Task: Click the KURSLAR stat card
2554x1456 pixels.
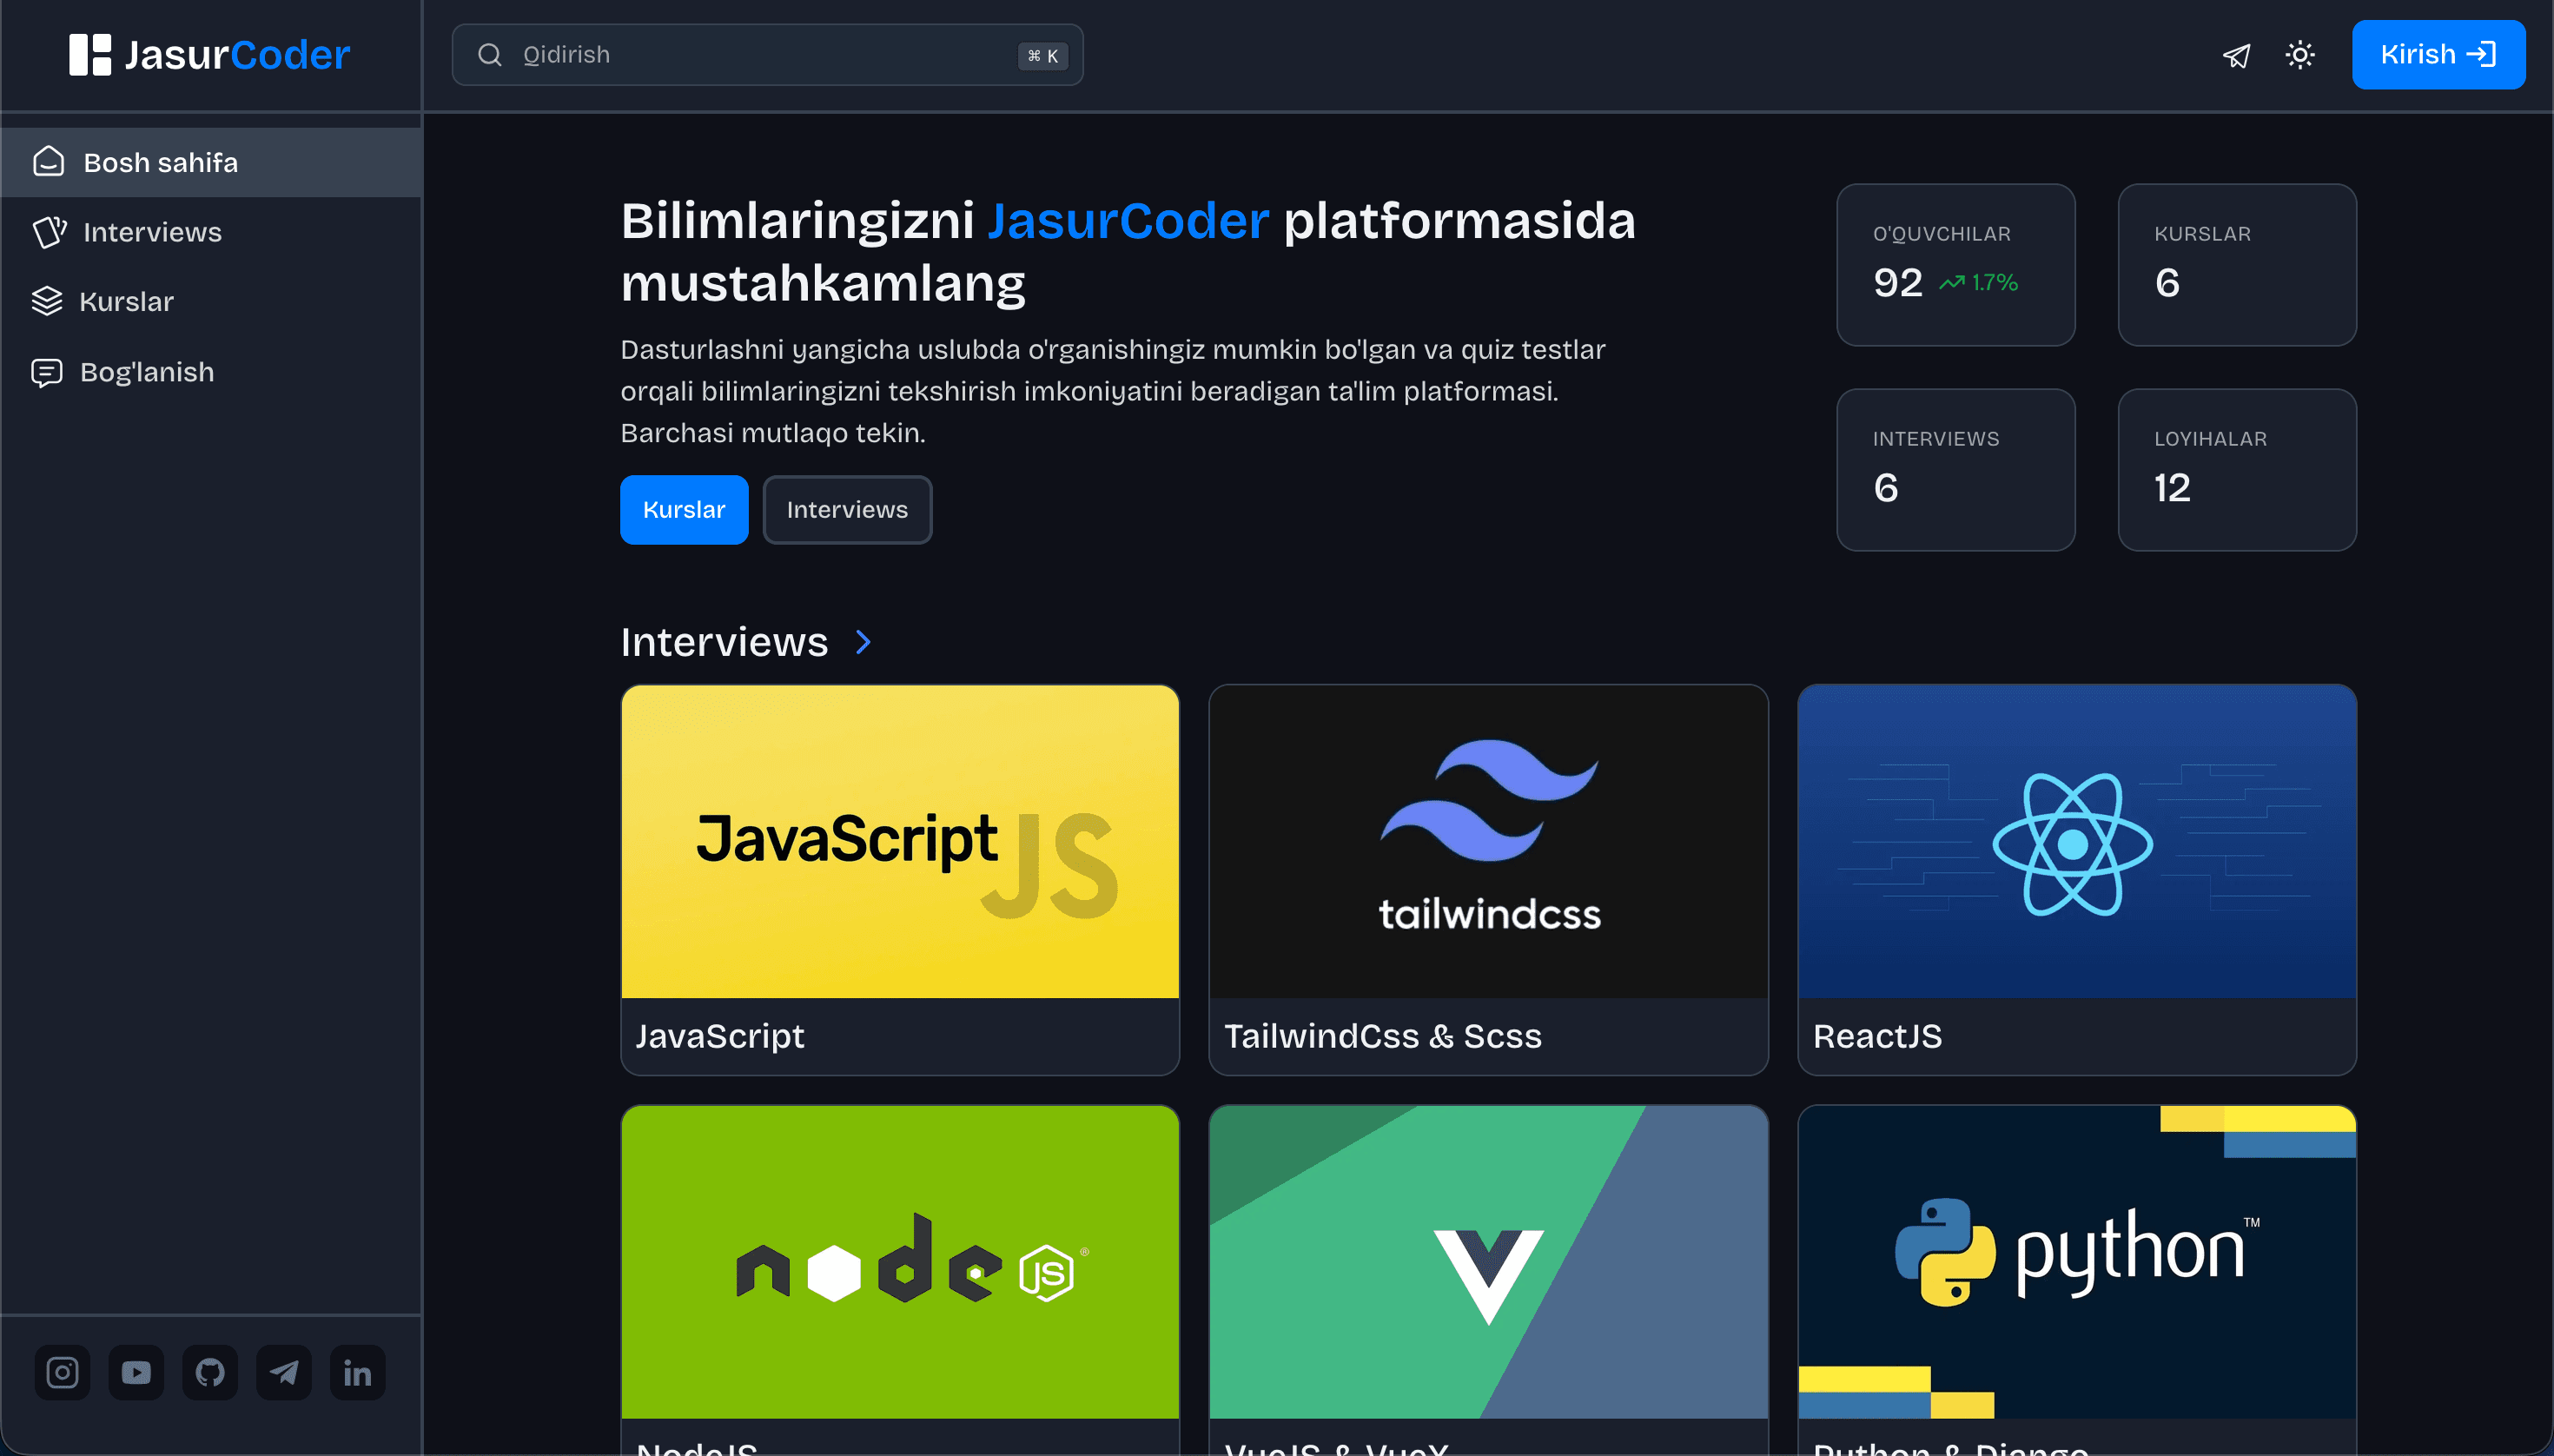Action: click(2237, 265)
